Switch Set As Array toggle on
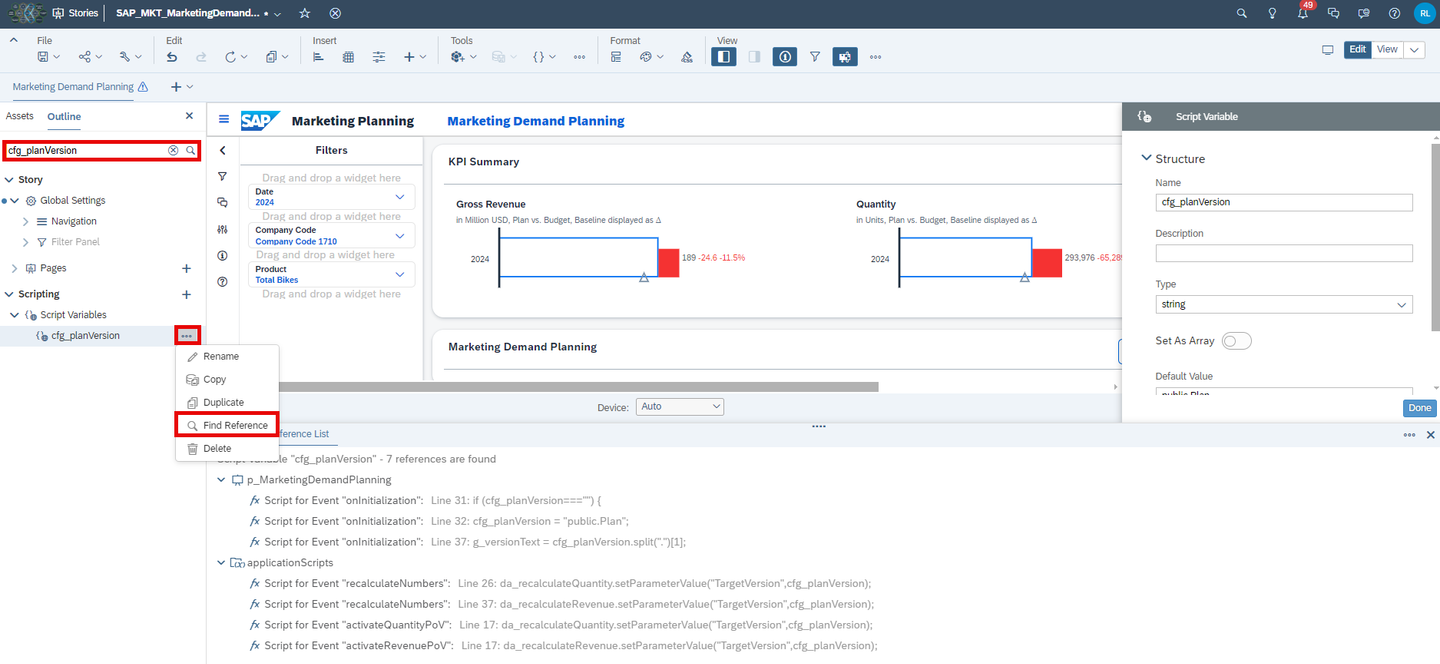Viewport: 1440px width, 664px height. (x=1236, y=341)
